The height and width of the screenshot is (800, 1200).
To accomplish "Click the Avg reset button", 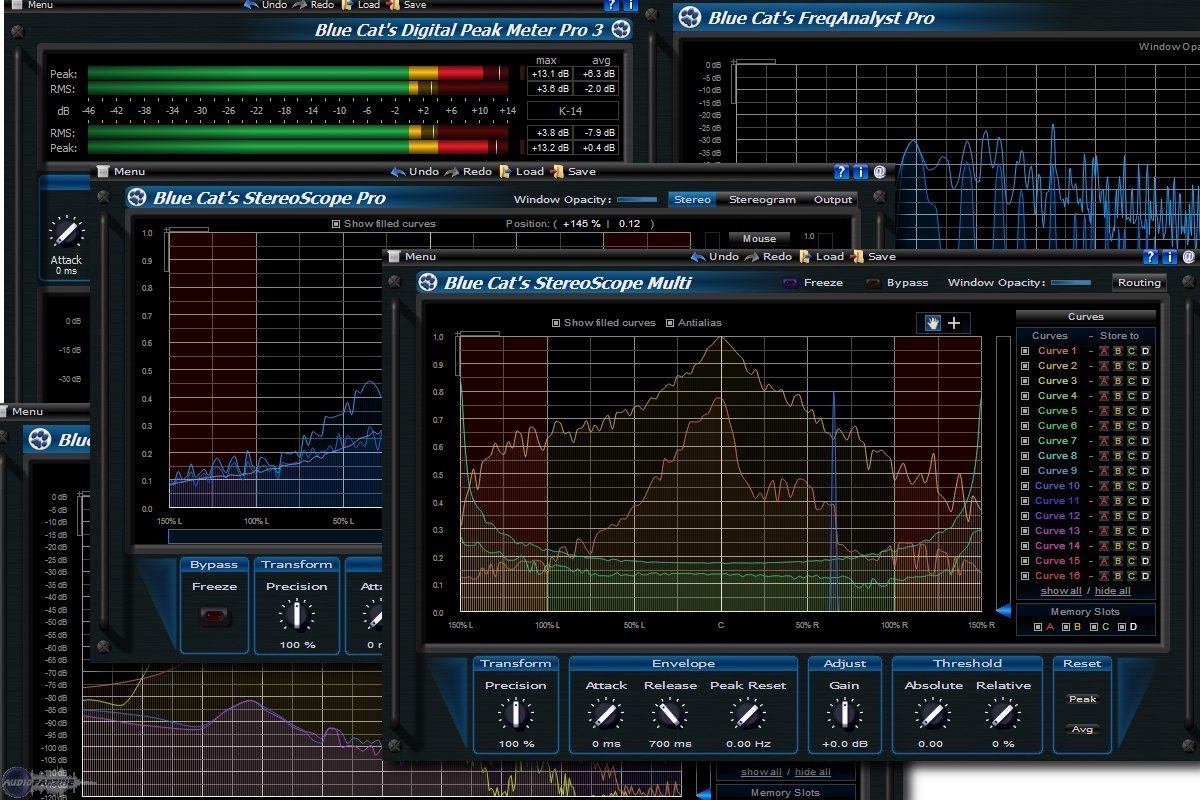I will 1082,729.
